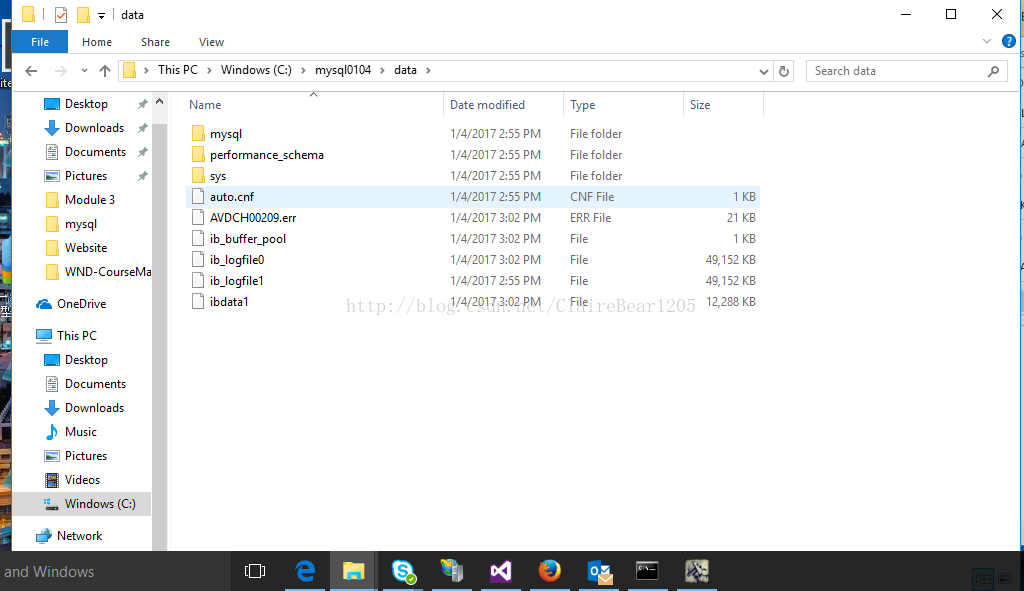1024x591 pixels.
Task: Click This PC in the breadcrumb bar
Action: pos(178,70)
